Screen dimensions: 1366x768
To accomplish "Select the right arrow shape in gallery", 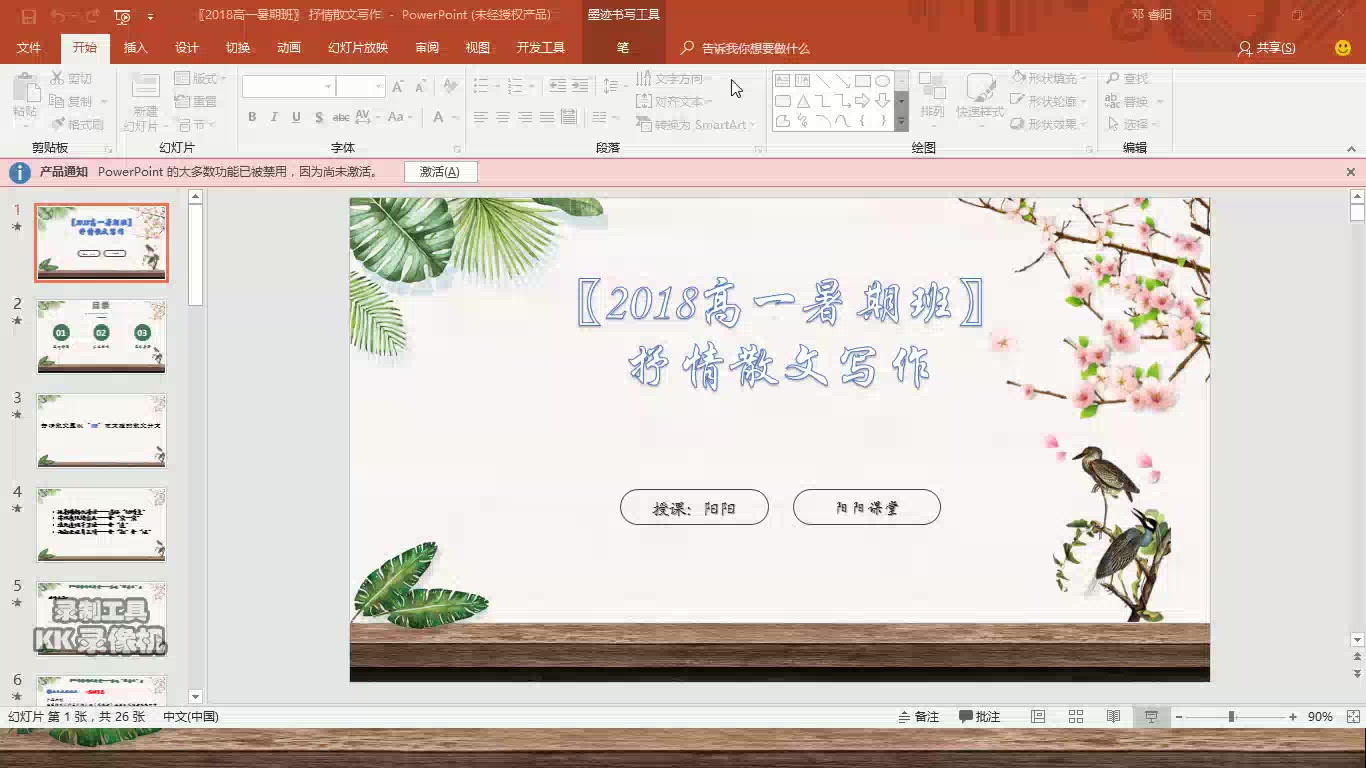I will tap(862, 101).
